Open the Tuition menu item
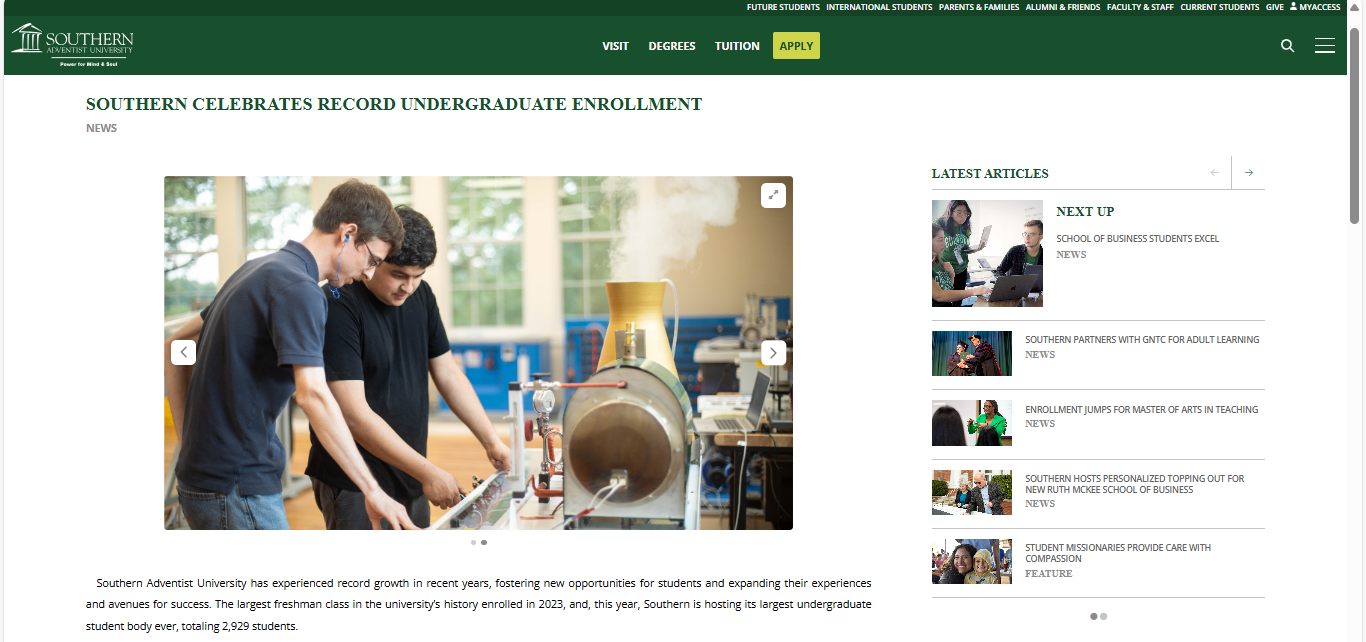 [737, 46]
